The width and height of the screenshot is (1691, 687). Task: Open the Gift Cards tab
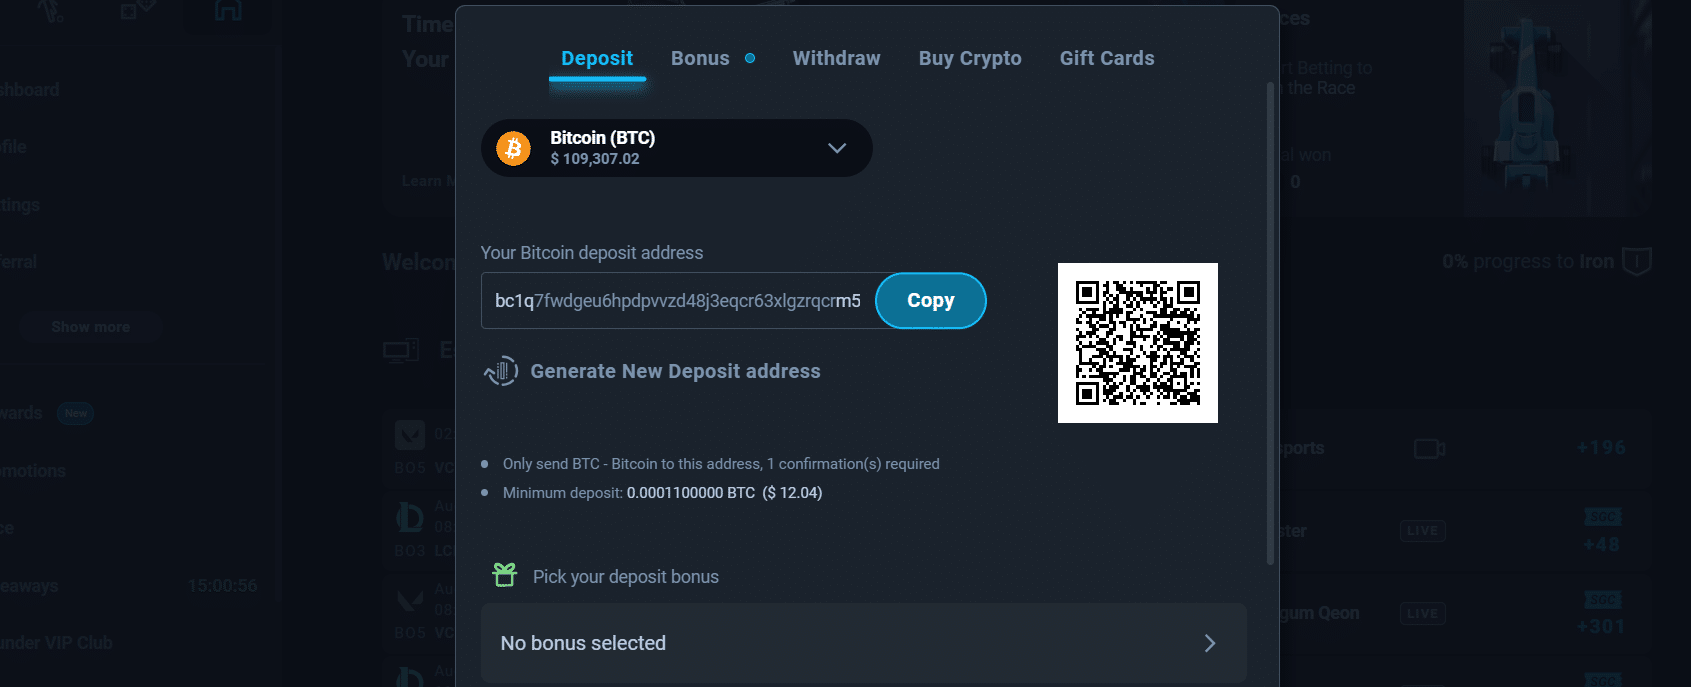tap(1107, 58)
